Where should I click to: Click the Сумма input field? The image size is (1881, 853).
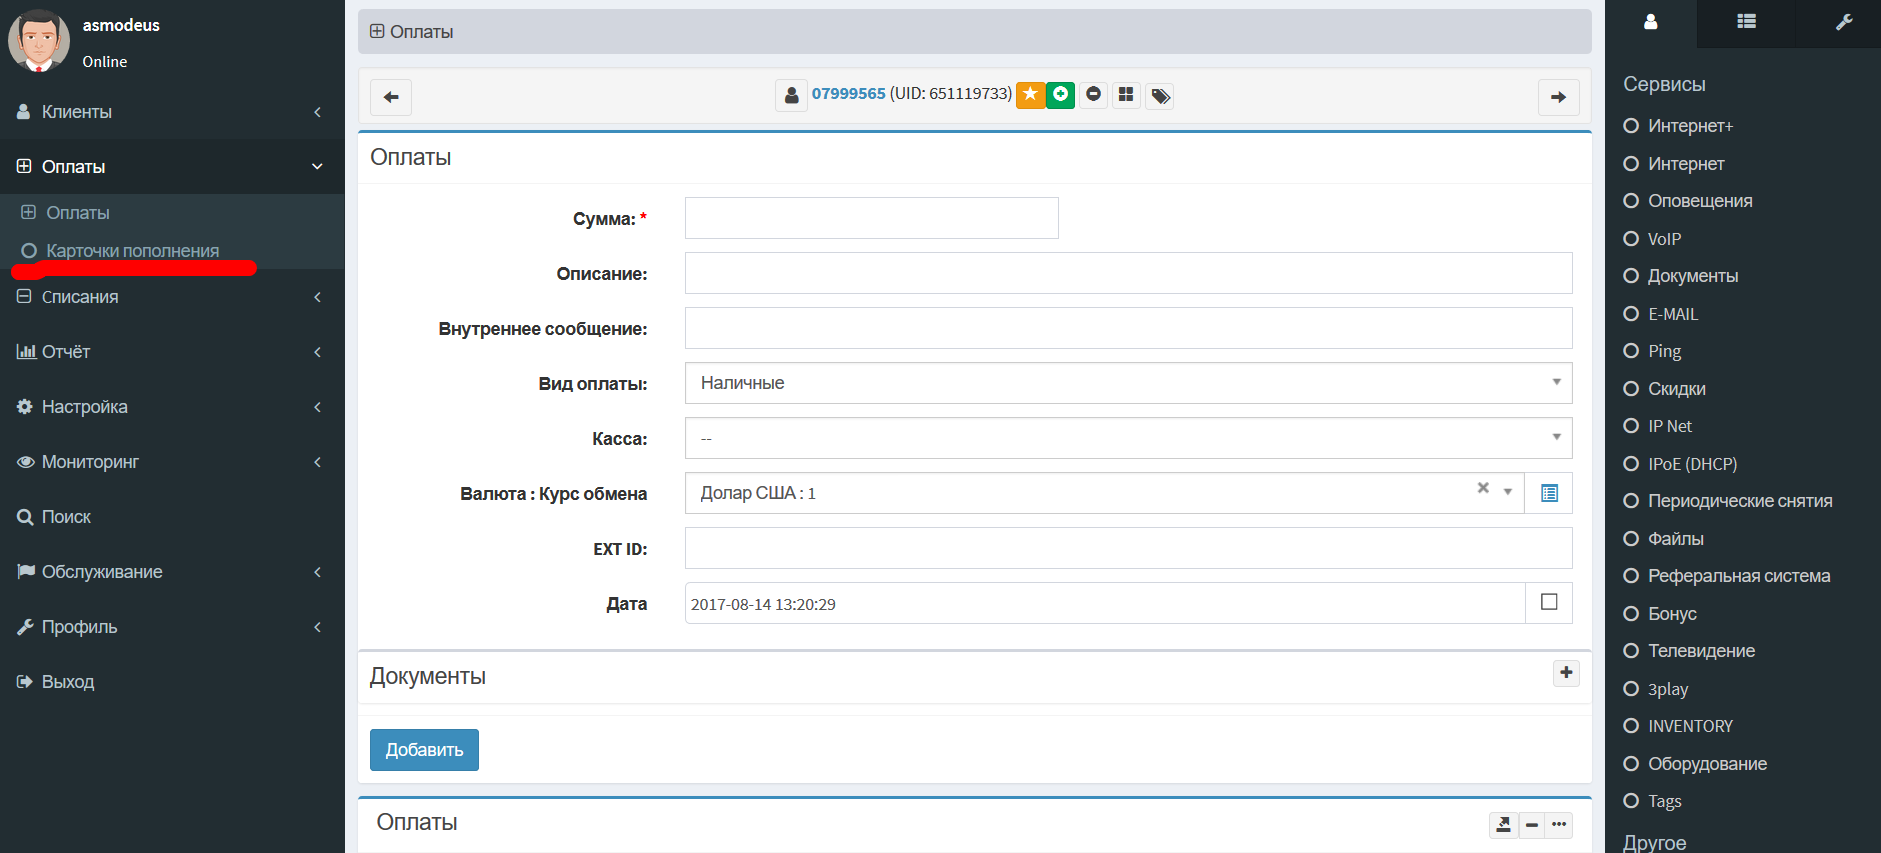point(871,218)
